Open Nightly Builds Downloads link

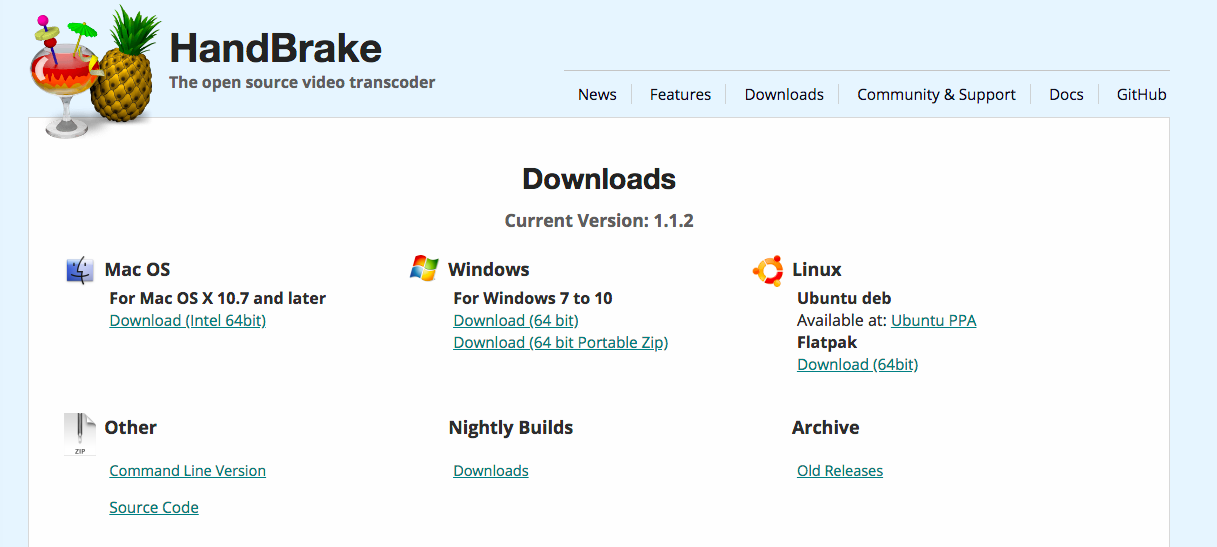tap(491, 471)
